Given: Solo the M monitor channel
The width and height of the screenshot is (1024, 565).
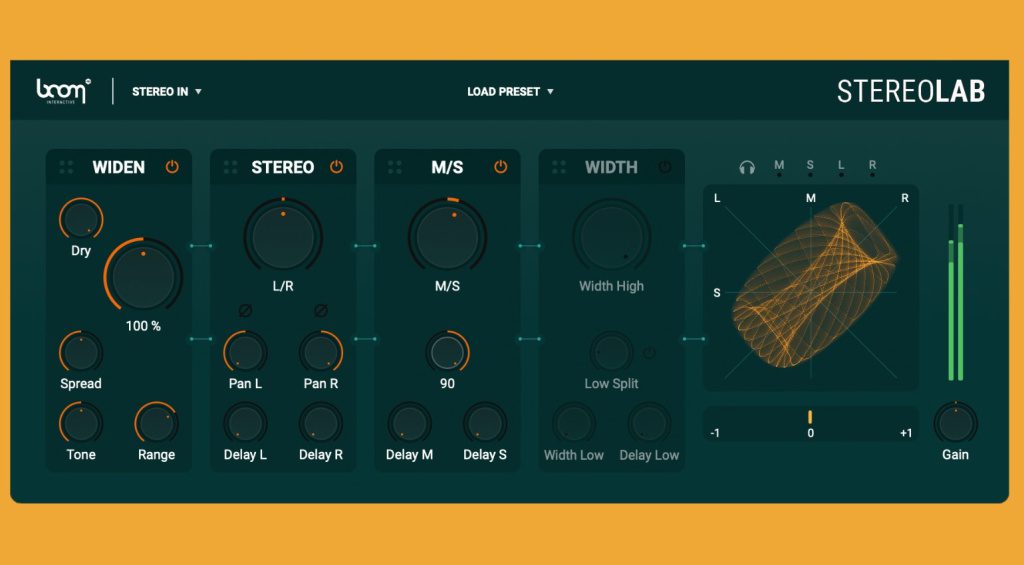Looking at the screenshot, I should tap(779, 167).
